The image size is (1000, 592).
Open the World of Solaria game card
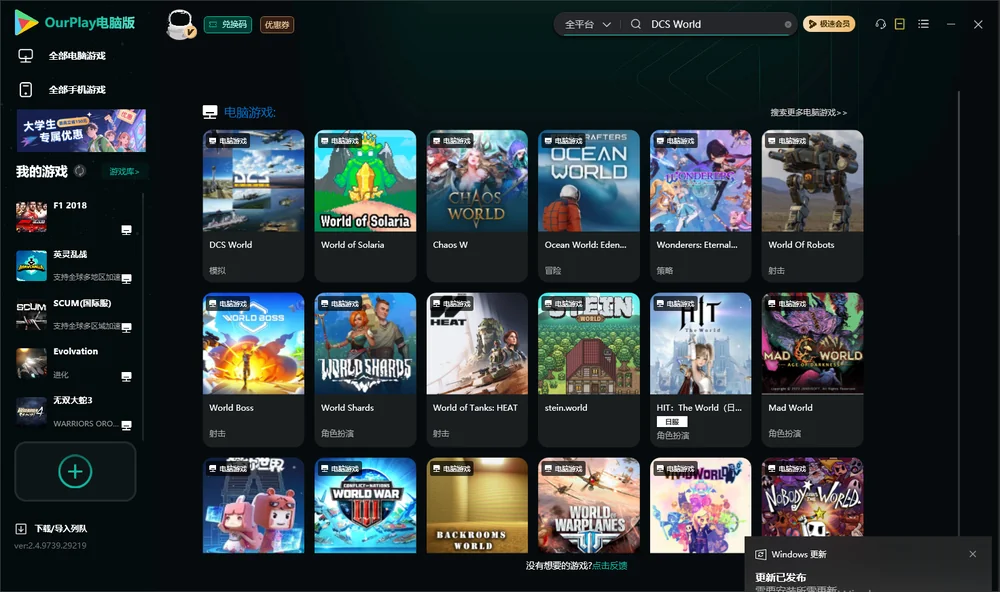coord(365,205)
